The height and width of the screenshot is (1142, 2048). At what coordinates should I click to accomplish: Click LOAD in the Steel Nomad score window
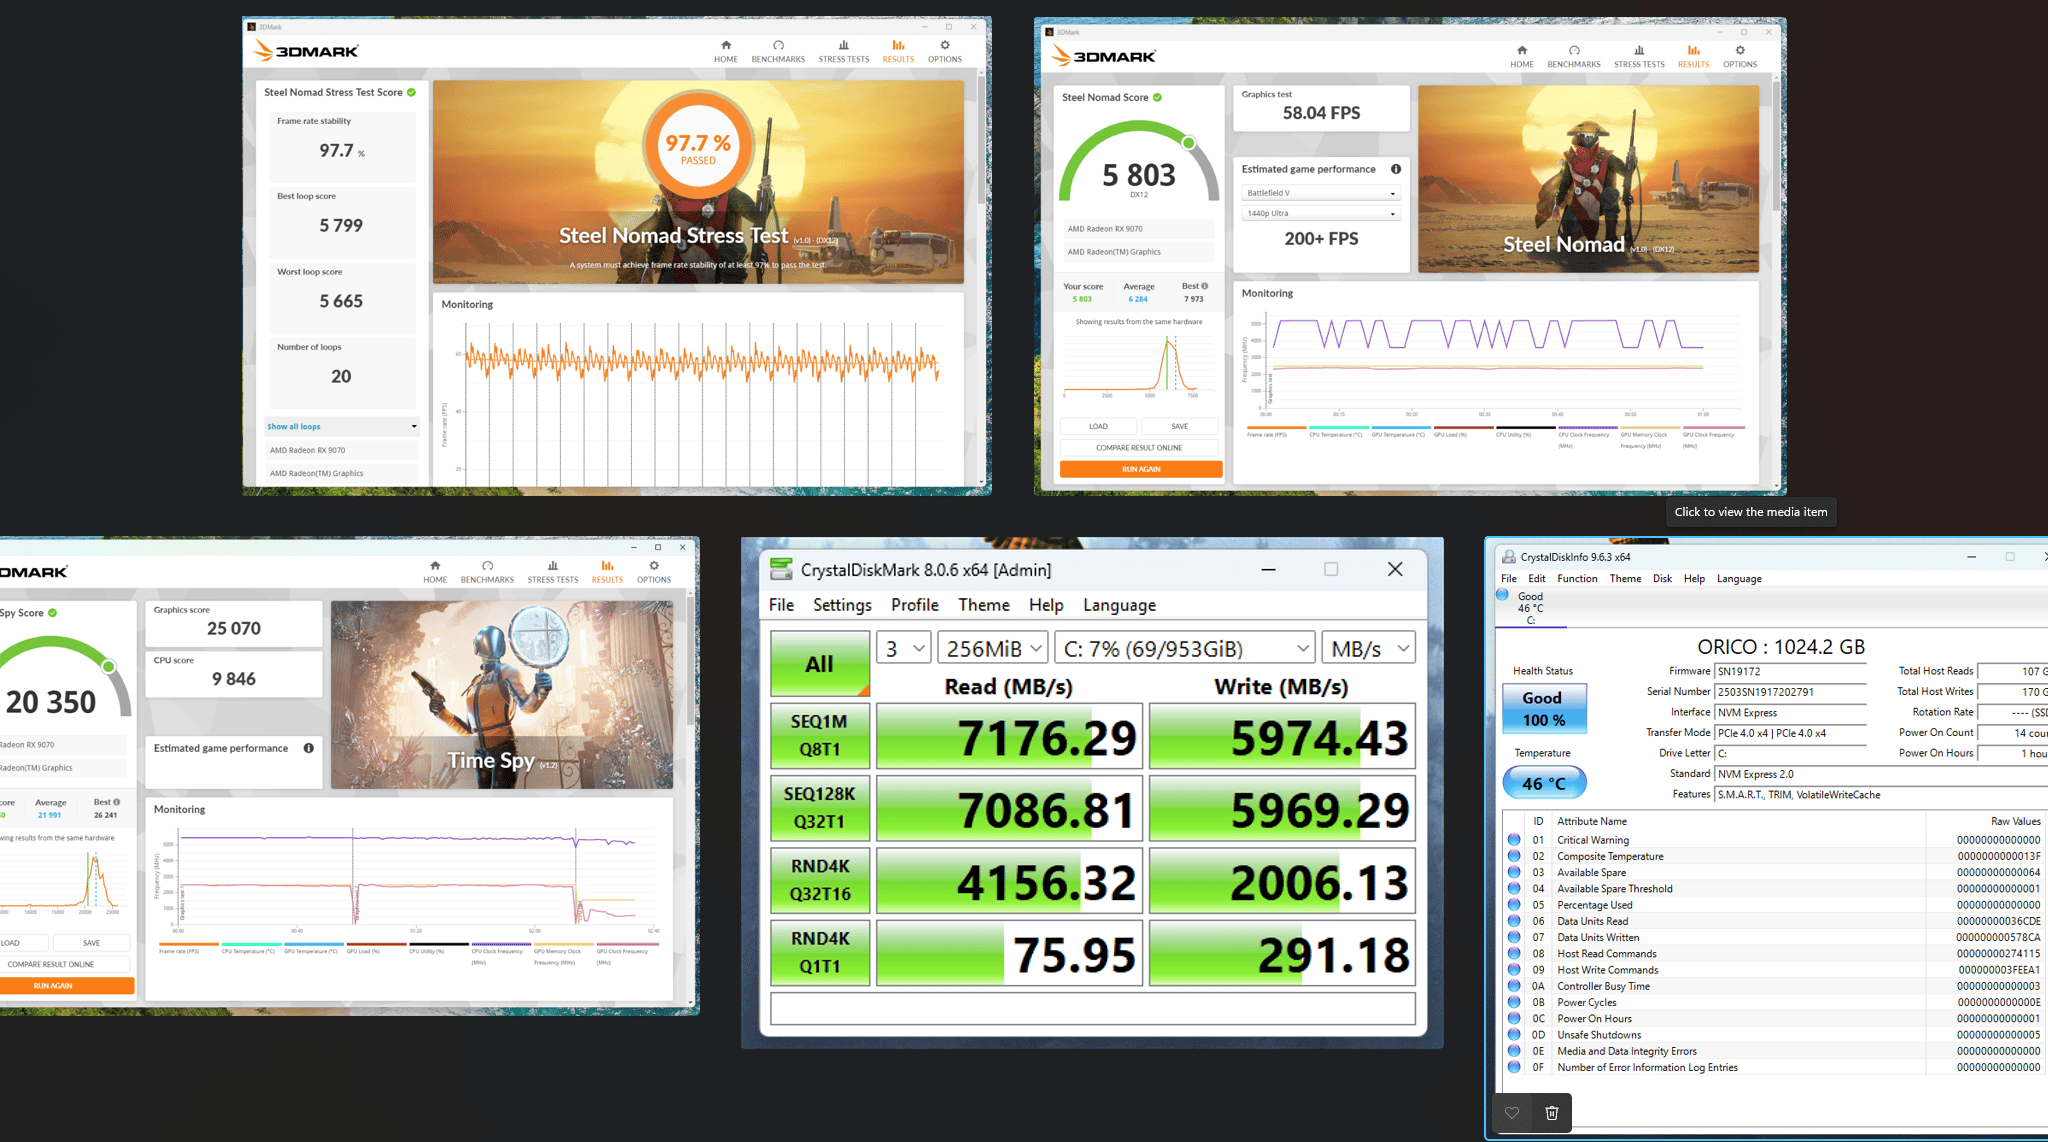click(1098, 426)
